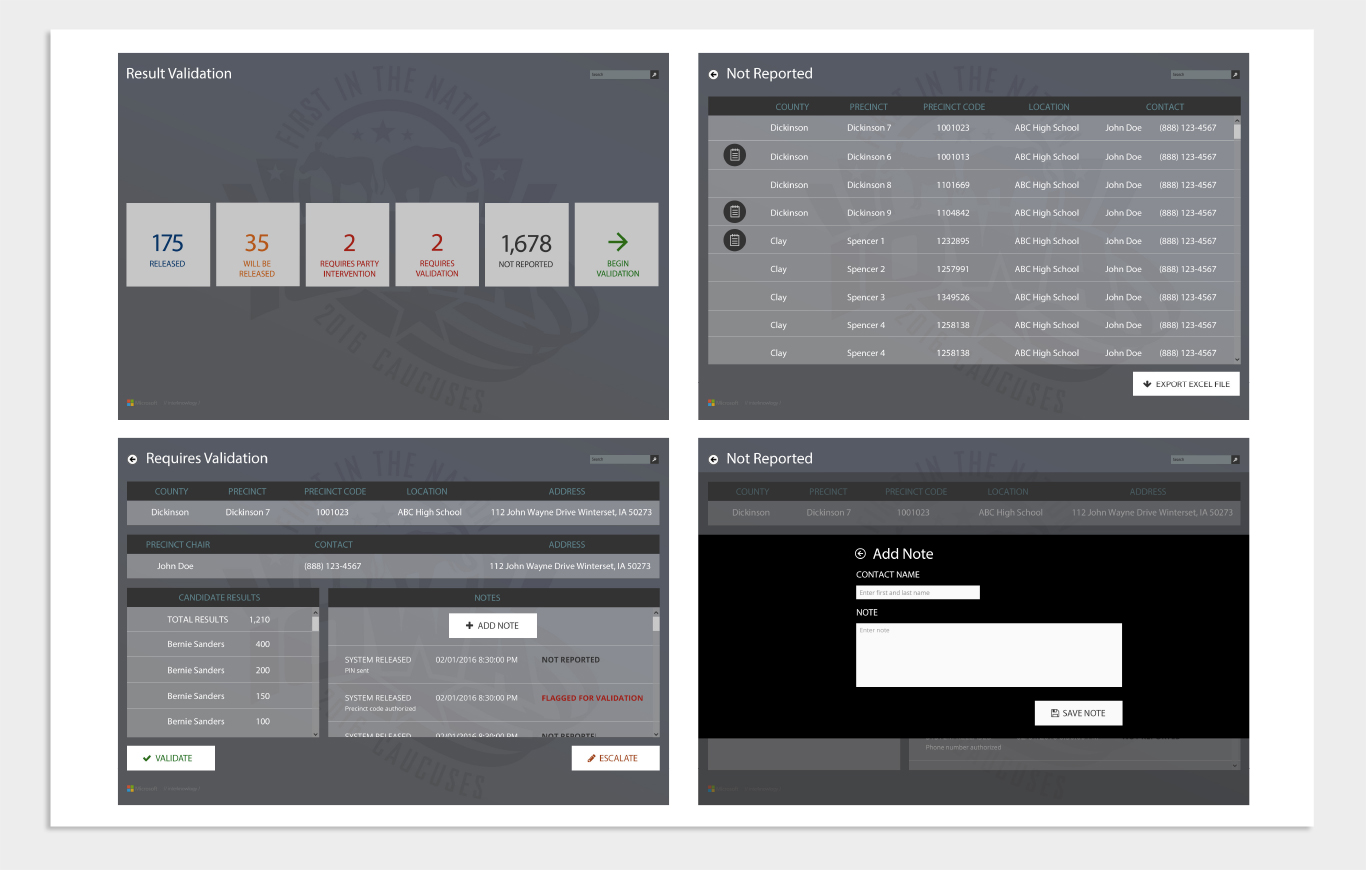Click the Microsoft logo in Requires Validation screen

[x=130, y=788]
